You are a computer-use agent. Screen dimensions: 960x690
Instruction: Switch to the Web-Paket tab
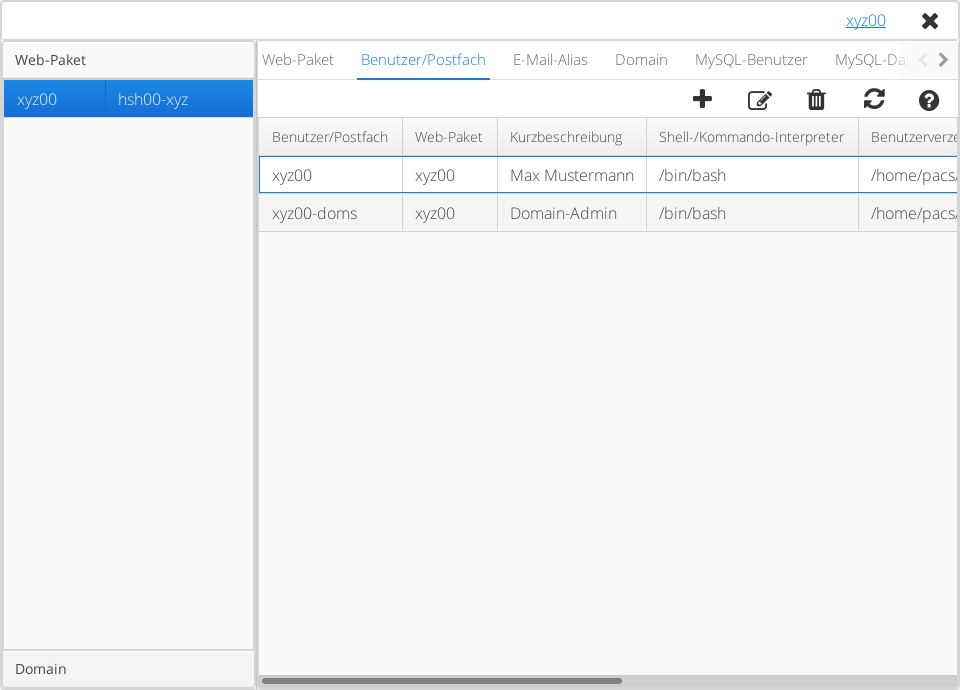(298, 60)
